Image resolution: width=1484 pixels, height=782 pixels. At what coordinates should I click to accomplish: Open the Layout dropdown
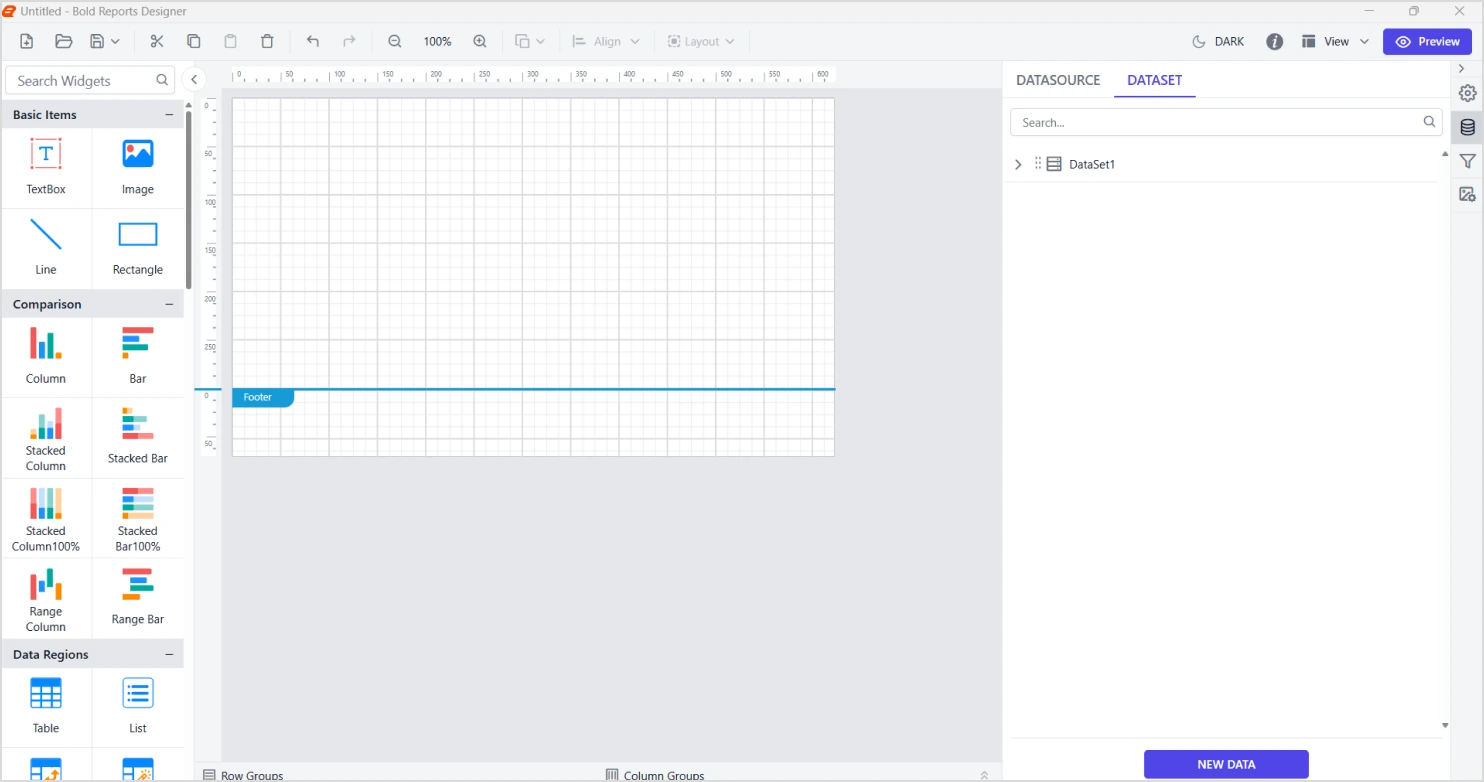(x=701, y=41)
